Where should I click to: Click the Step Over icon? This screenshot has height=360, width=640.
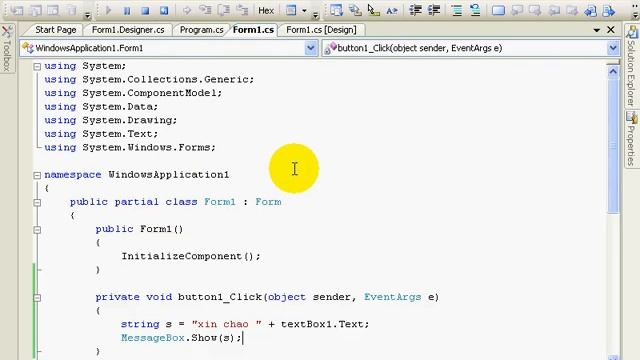pos(224,10)
